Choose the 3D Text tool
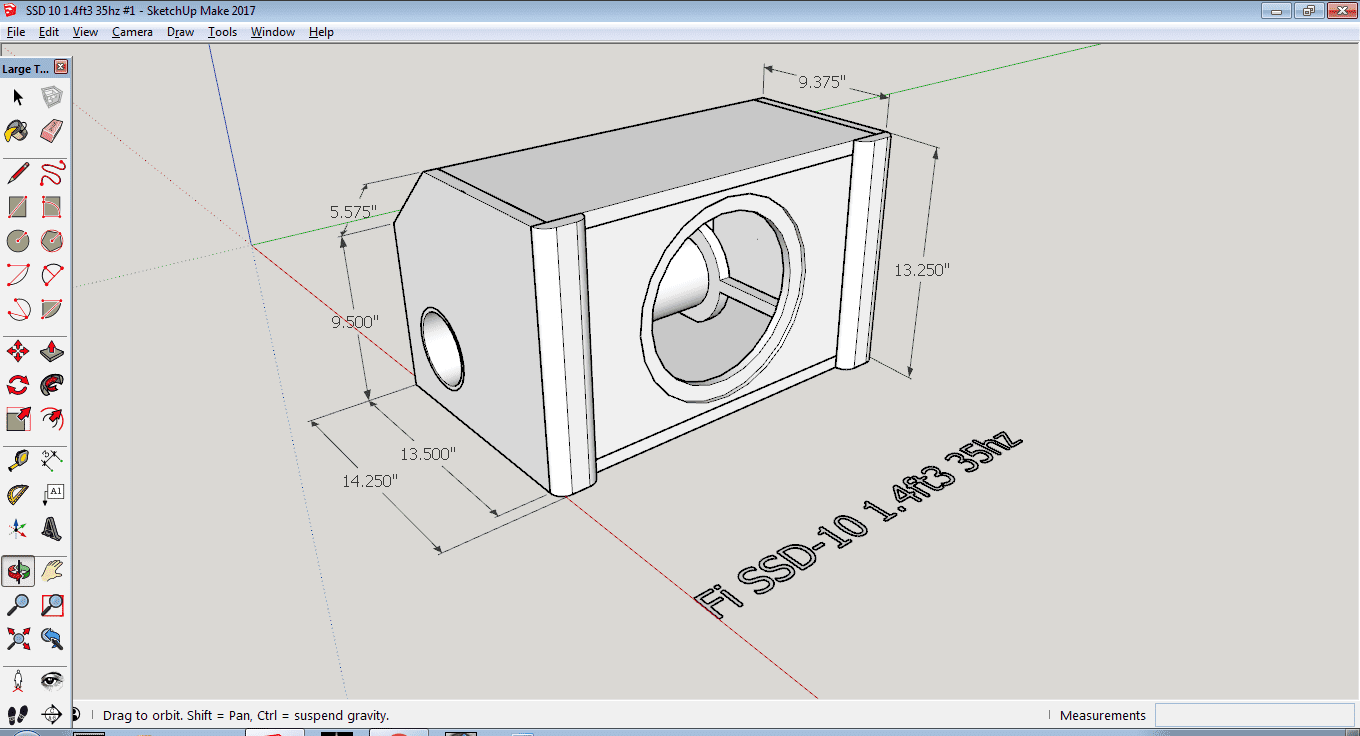 point(52,529)
